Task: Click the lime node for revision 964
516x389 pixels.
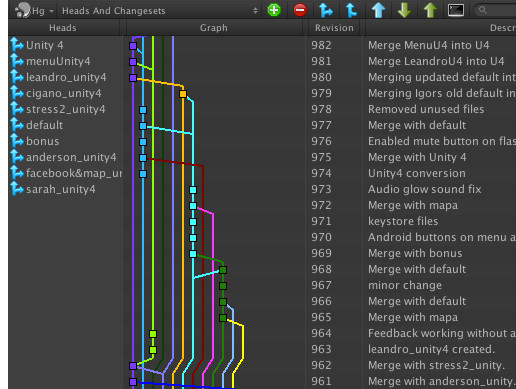Action: pos(153,334)
